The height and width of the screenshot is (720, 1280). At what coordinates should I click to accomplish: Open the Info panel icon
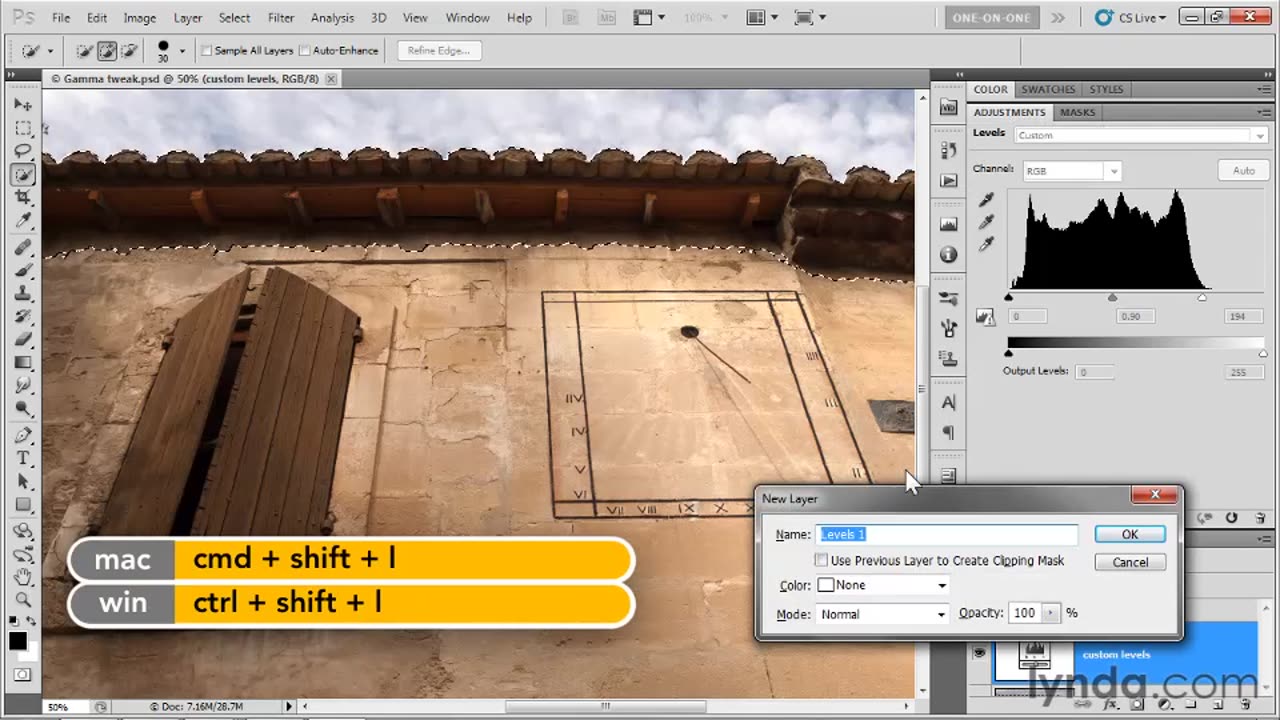pyautogui.click(x=948, y=255)
